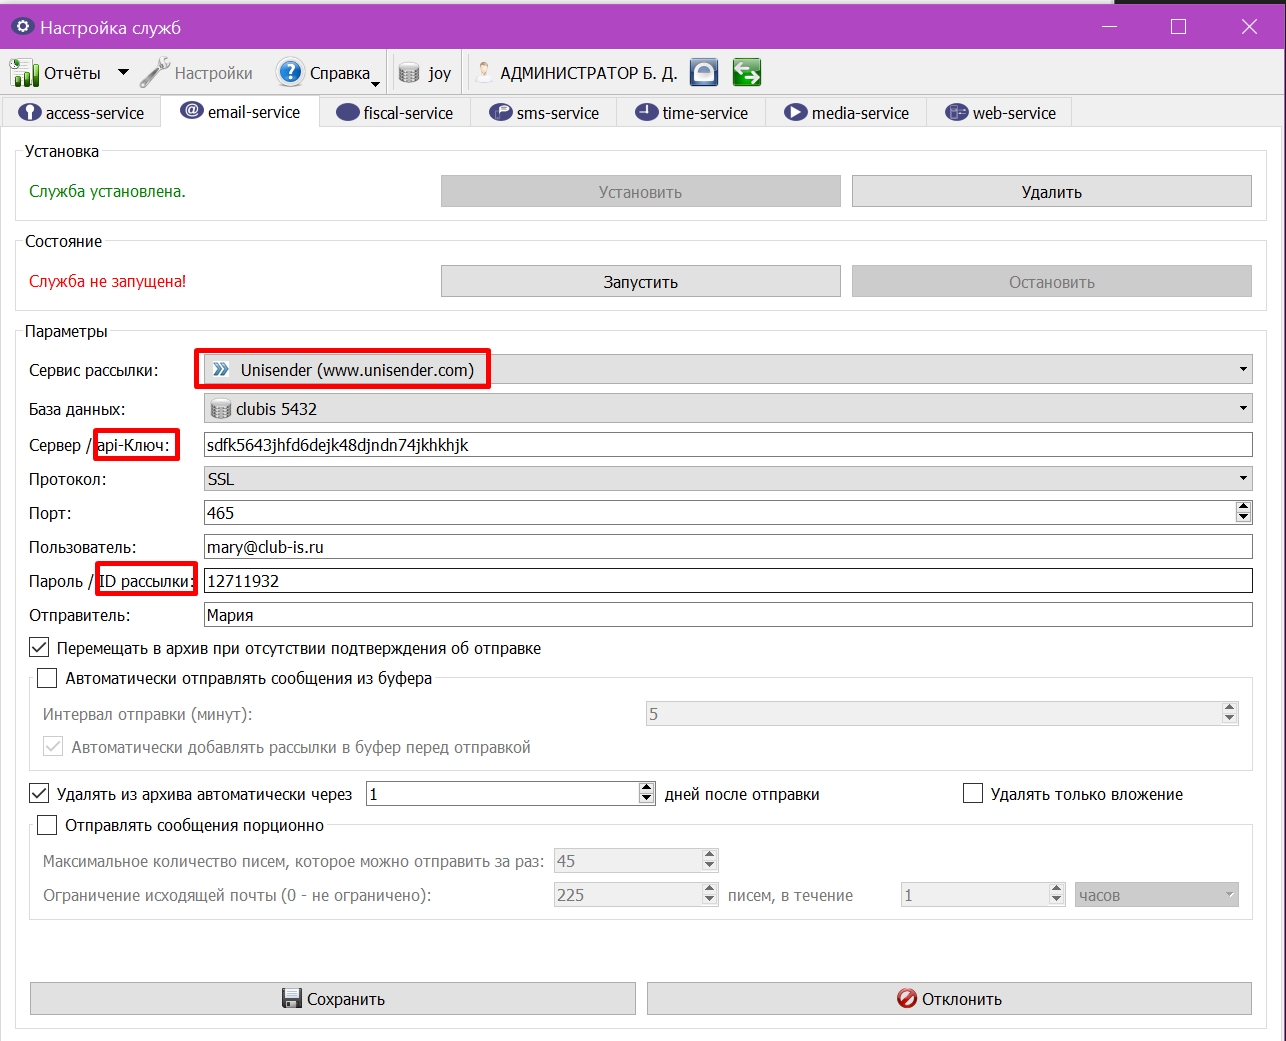Click the Запустить button

point(641,282)
